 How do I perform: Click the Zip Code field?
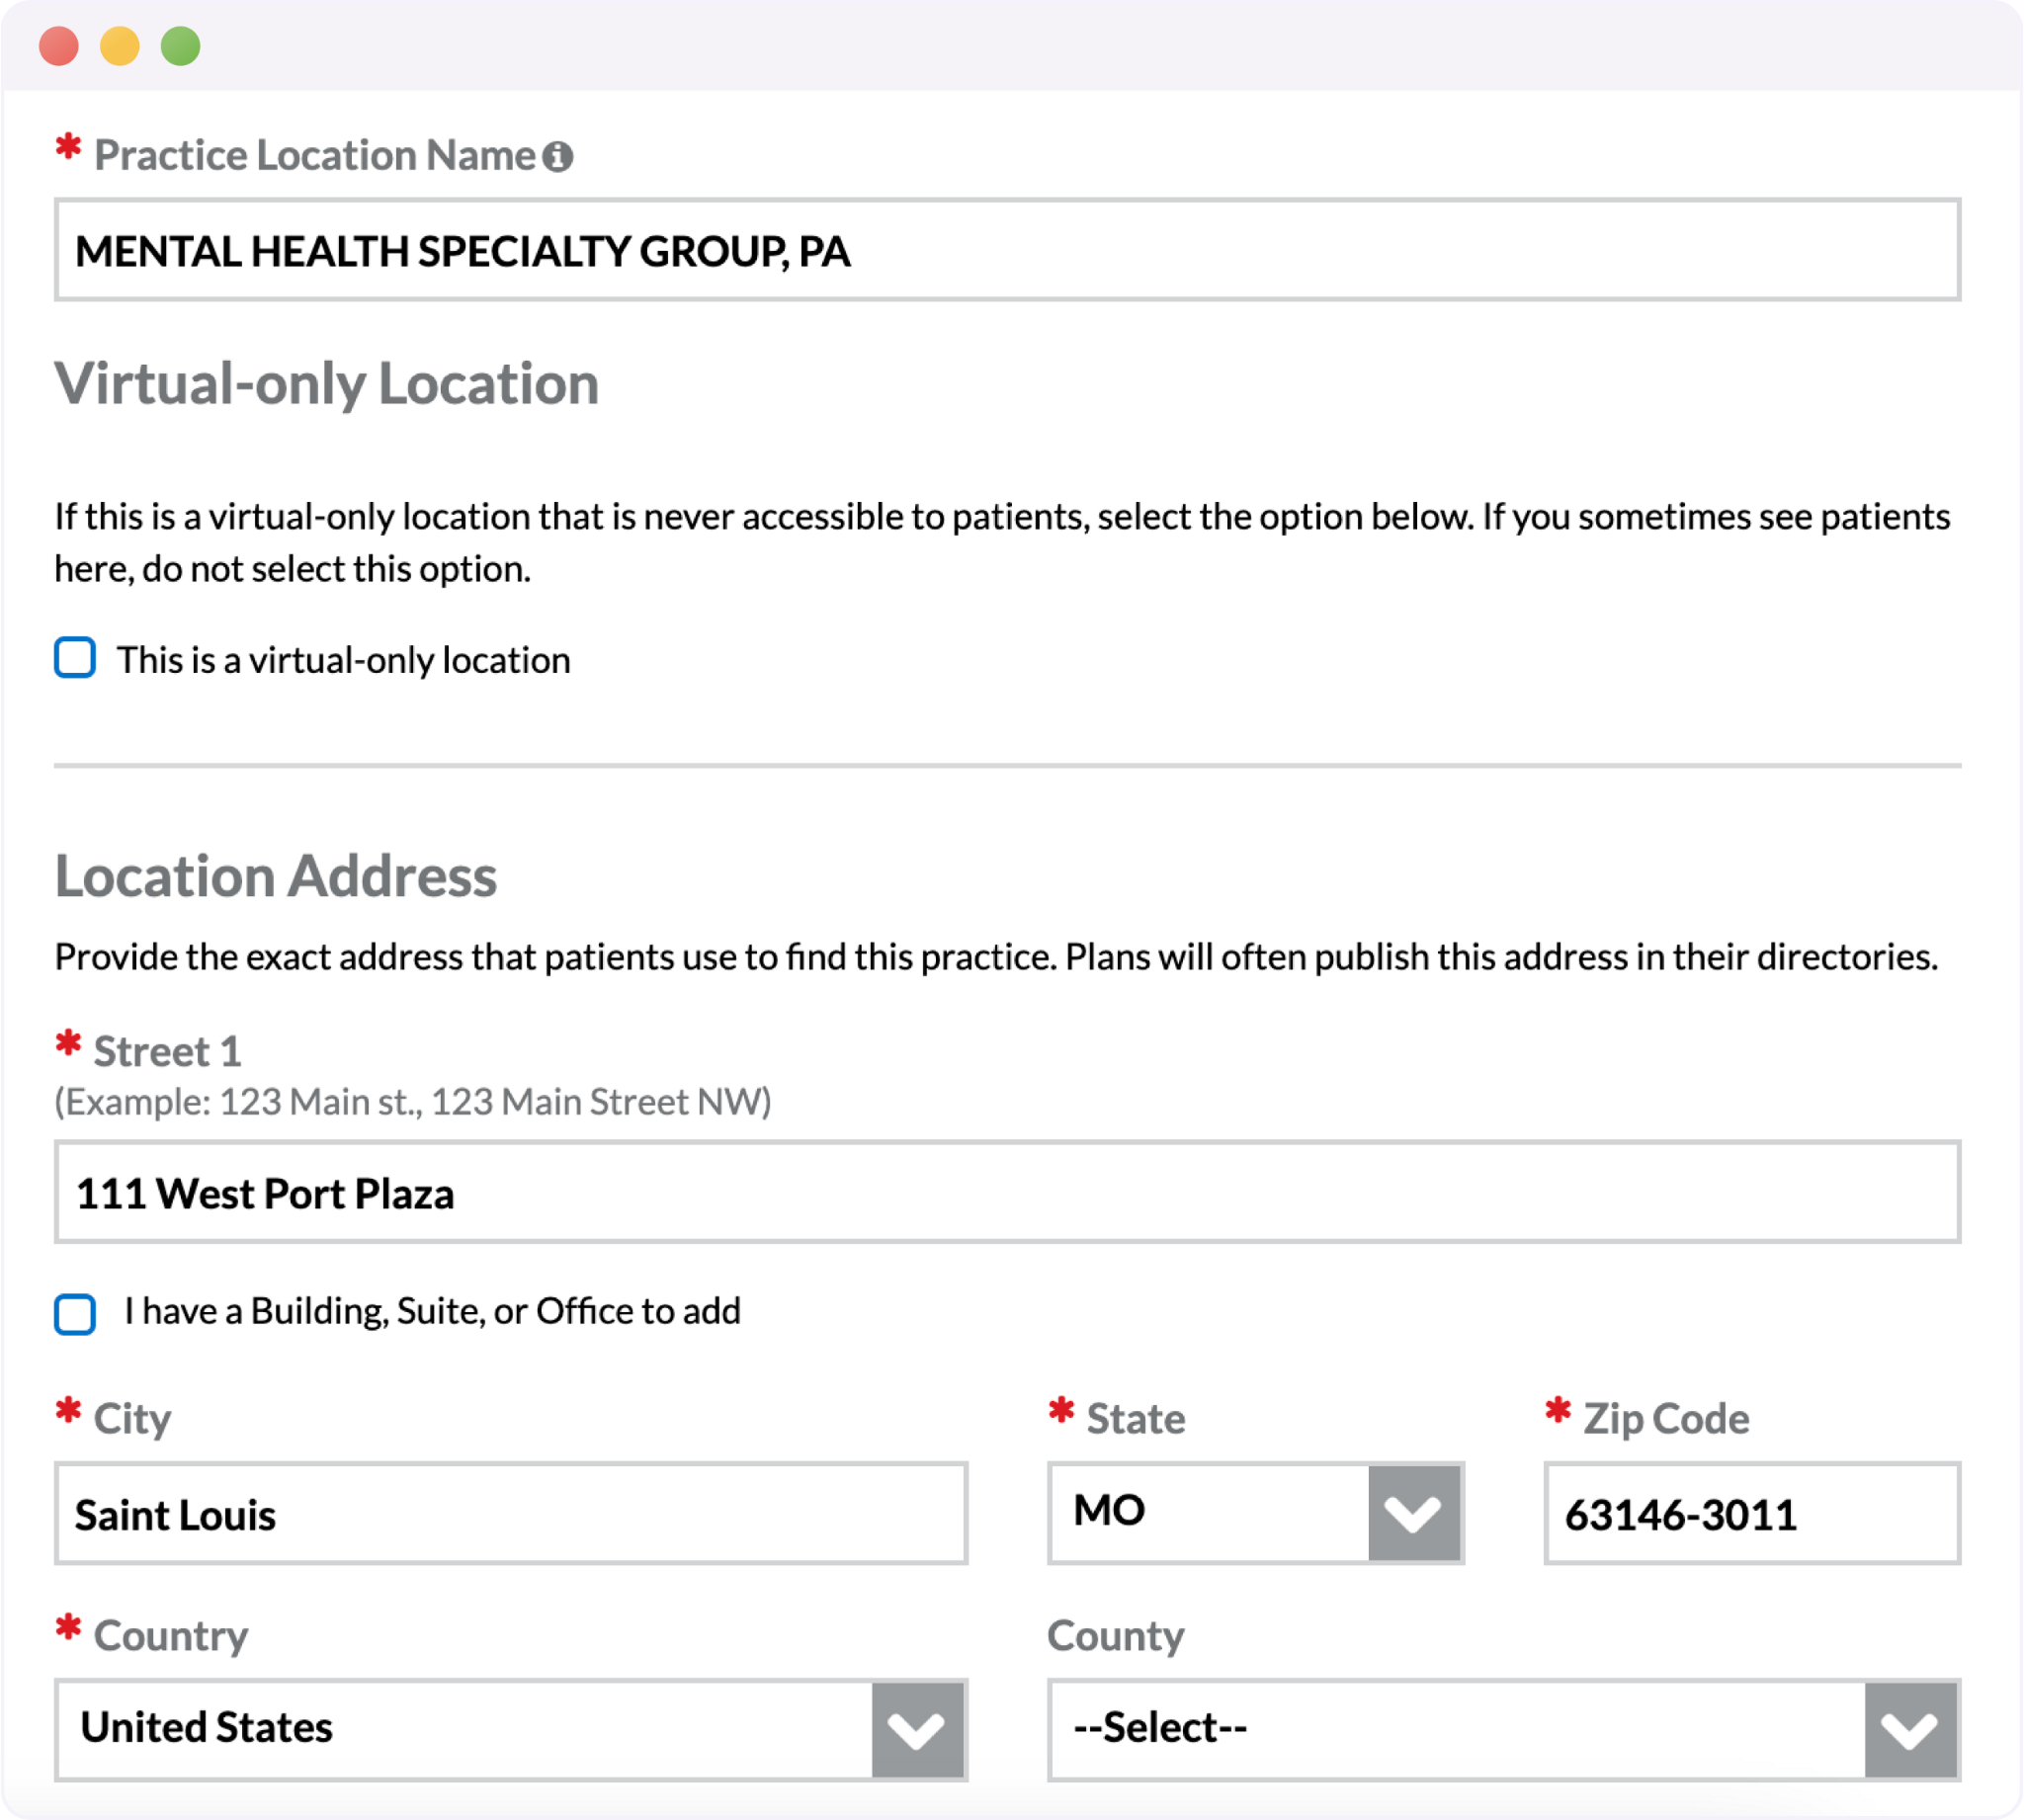click(x=1752, y=1513)
